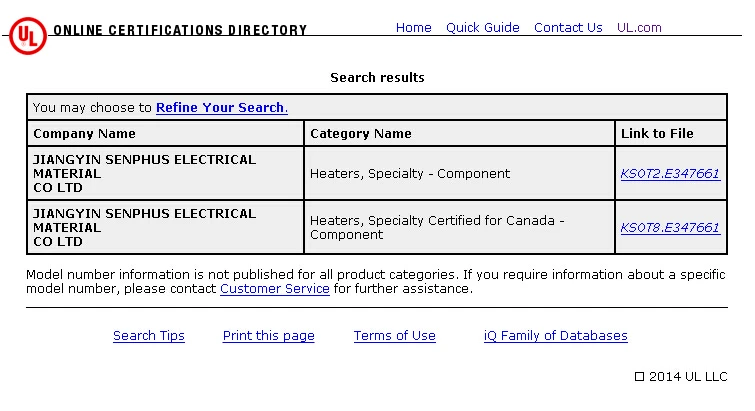755x411 pixels.
Task: Click the Search results heading
Action: (x=377, y=78)
